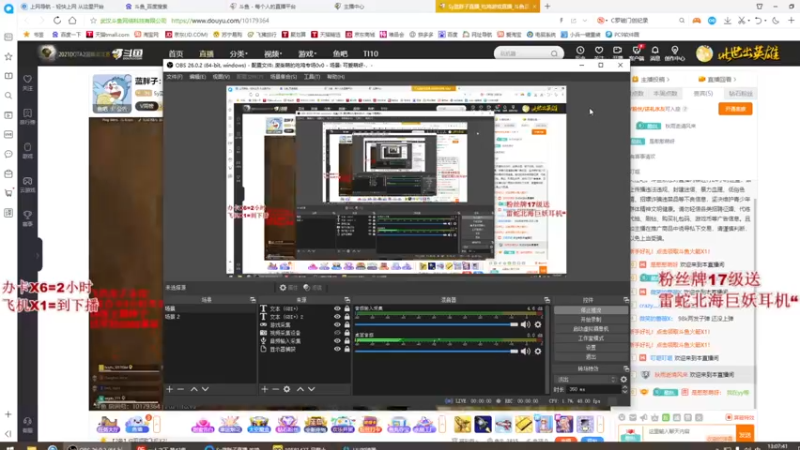Show the video capture device source
This screenshot has width=800, height=450.
337,333
